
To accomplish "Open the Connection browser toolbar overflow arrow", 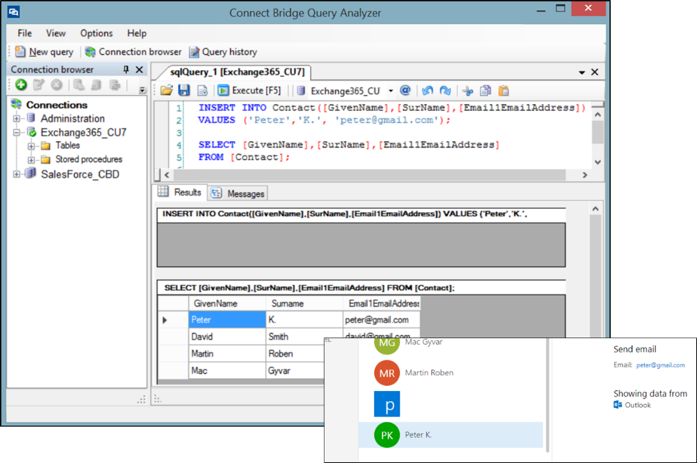I will pyautogui.click(x=142, y=90).
